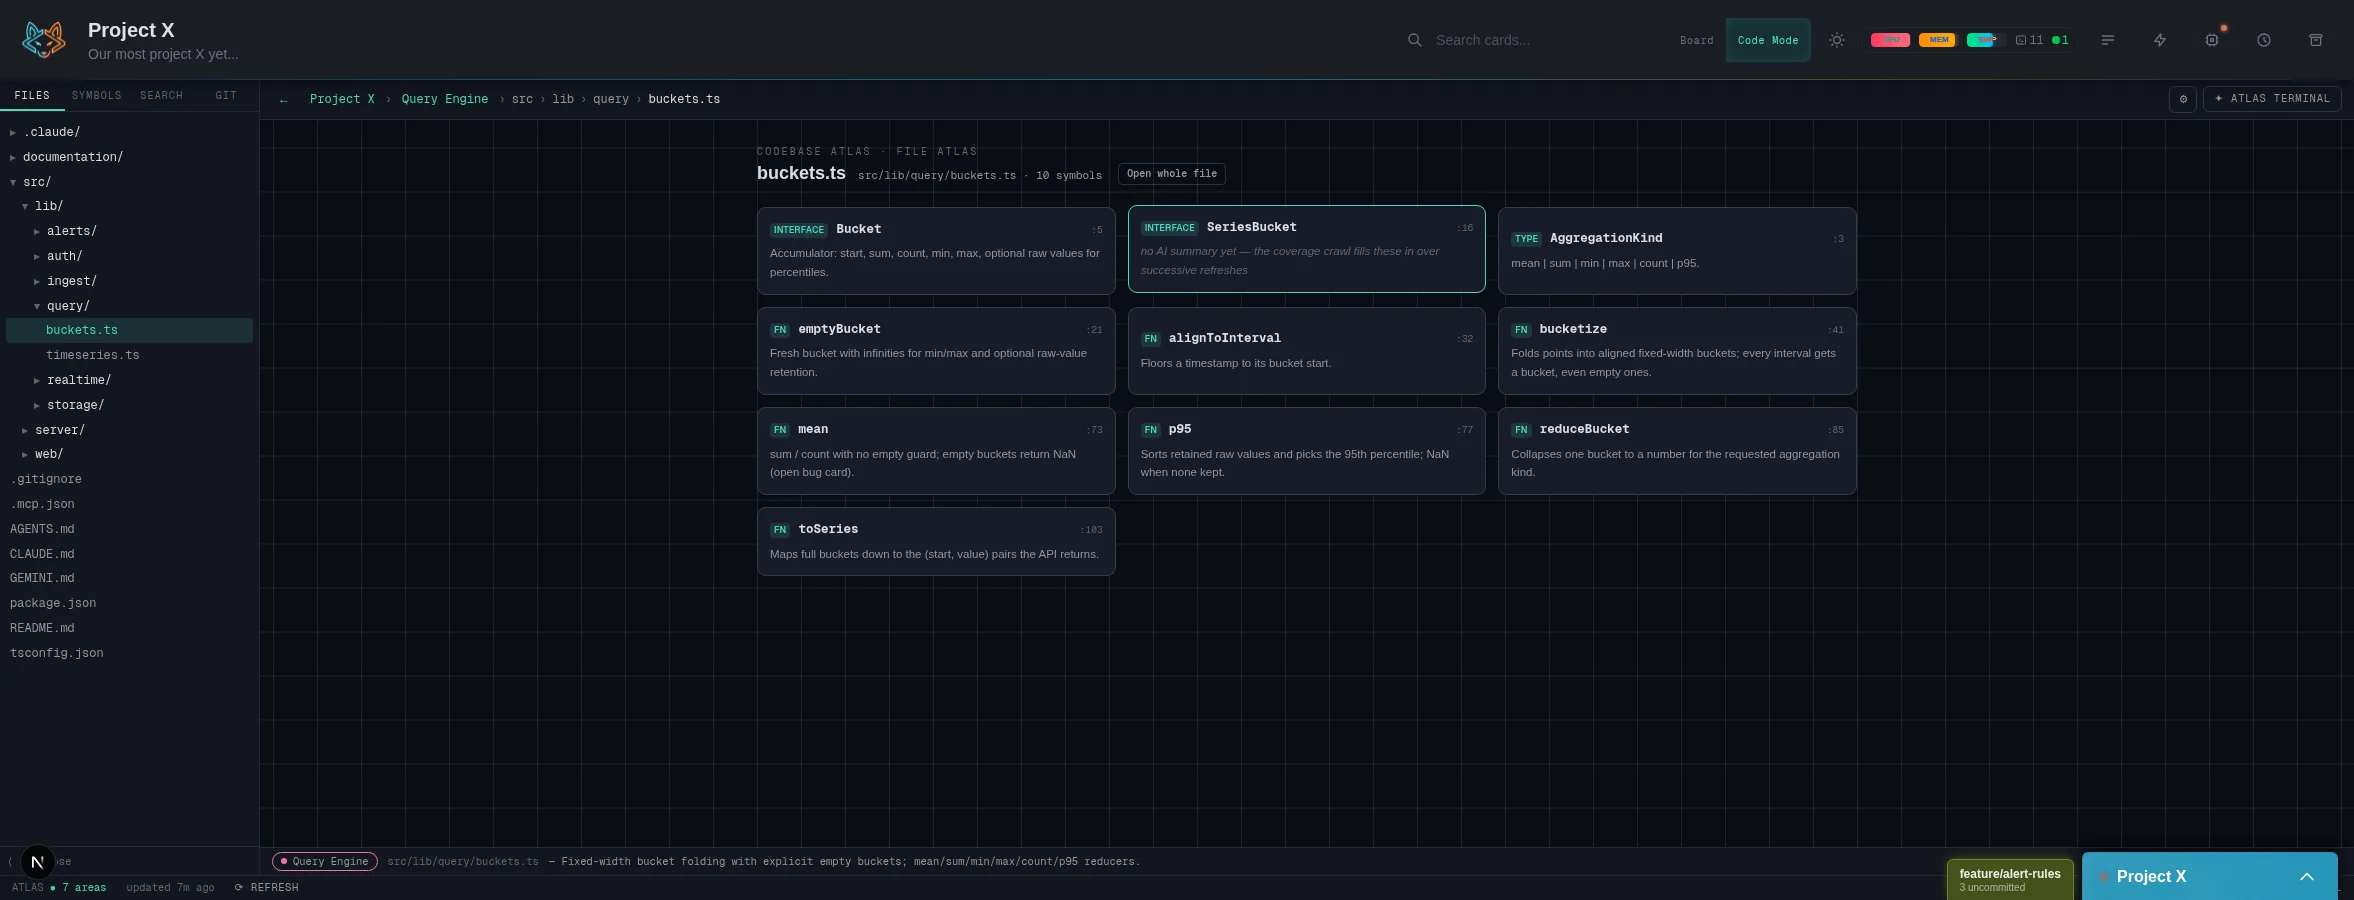Open the clock history icon

click(x=2264, y=40)
